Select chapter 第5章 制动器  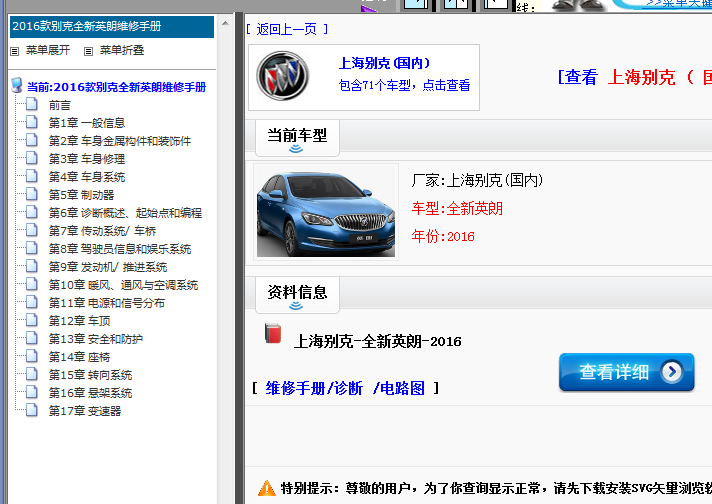(x=81, y=195)
